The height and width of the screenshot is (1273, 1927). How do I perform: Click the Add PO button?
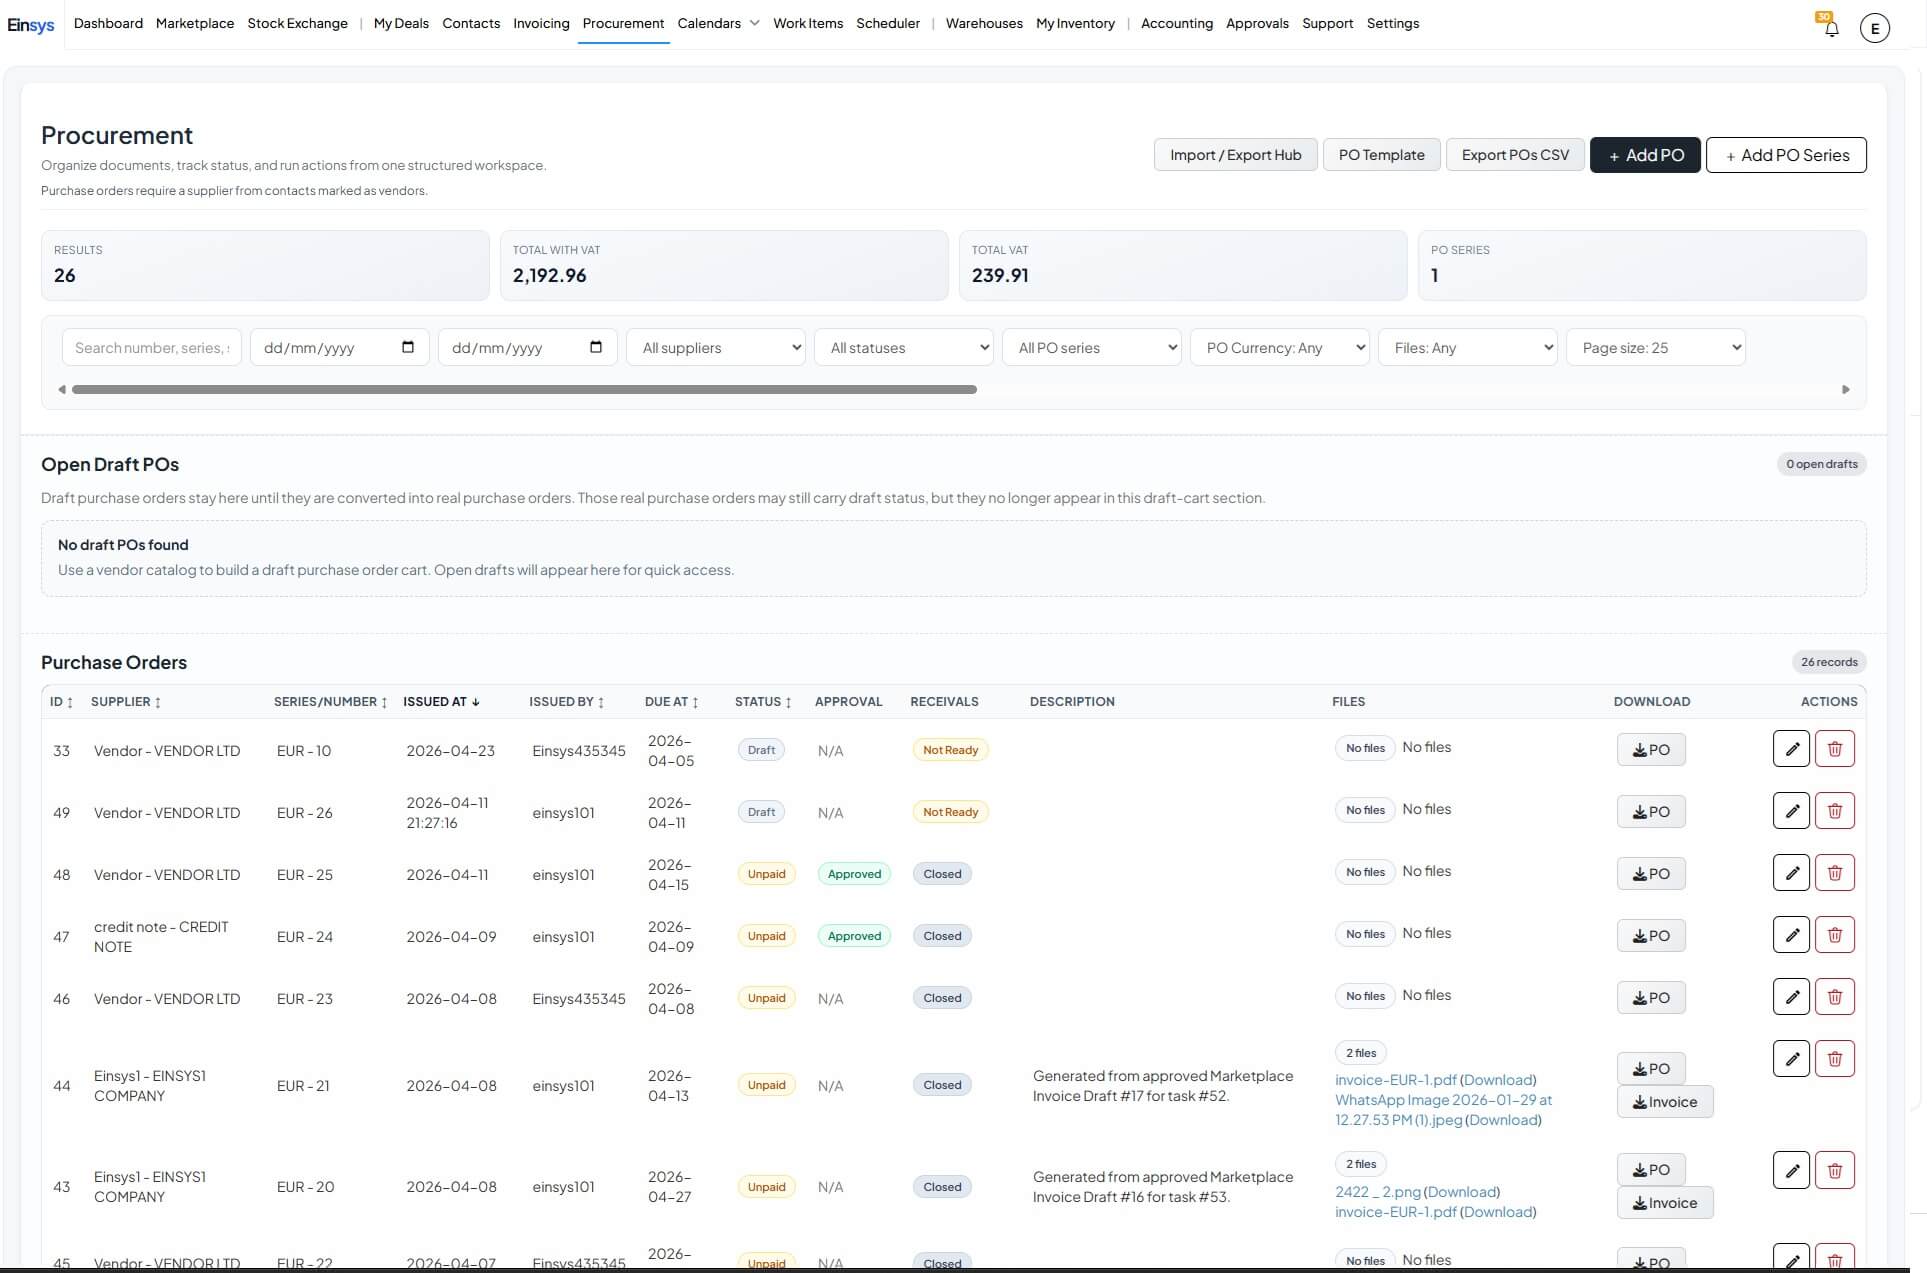1644,155
